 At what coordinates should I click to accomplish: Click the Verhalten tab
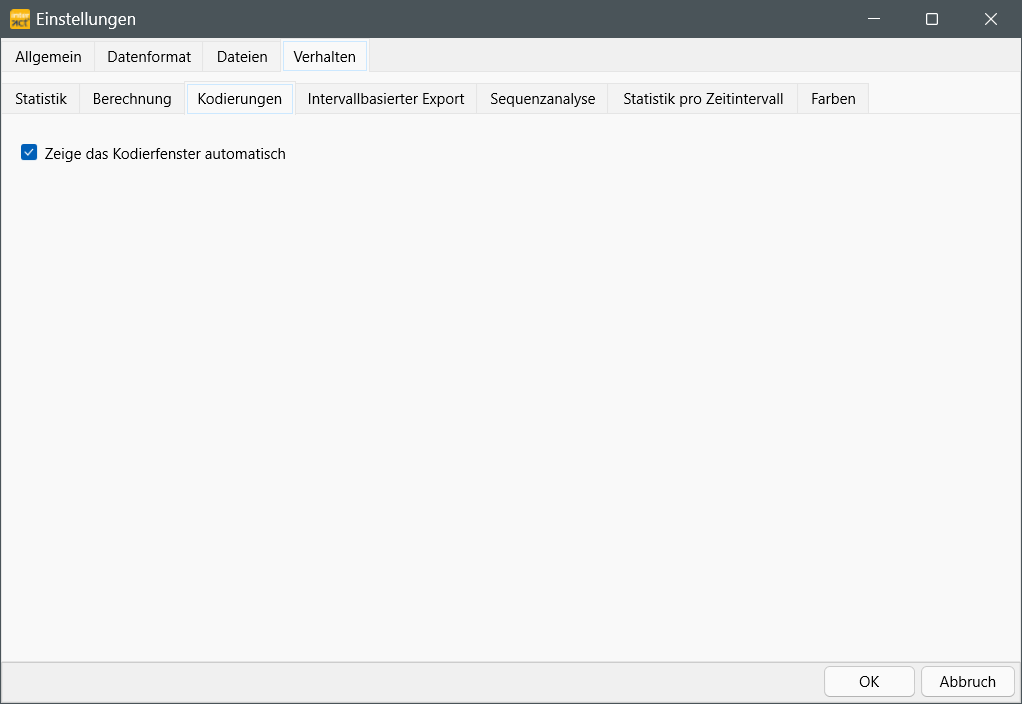click(325, 57)
